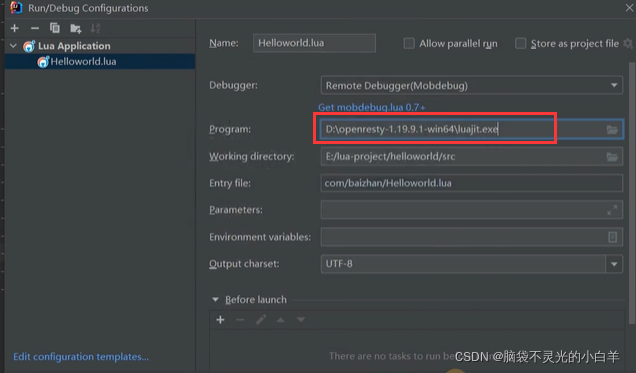Enable Store as project file checkbox
The width and height of the screenshot is (636, 373).
(520, 43)
